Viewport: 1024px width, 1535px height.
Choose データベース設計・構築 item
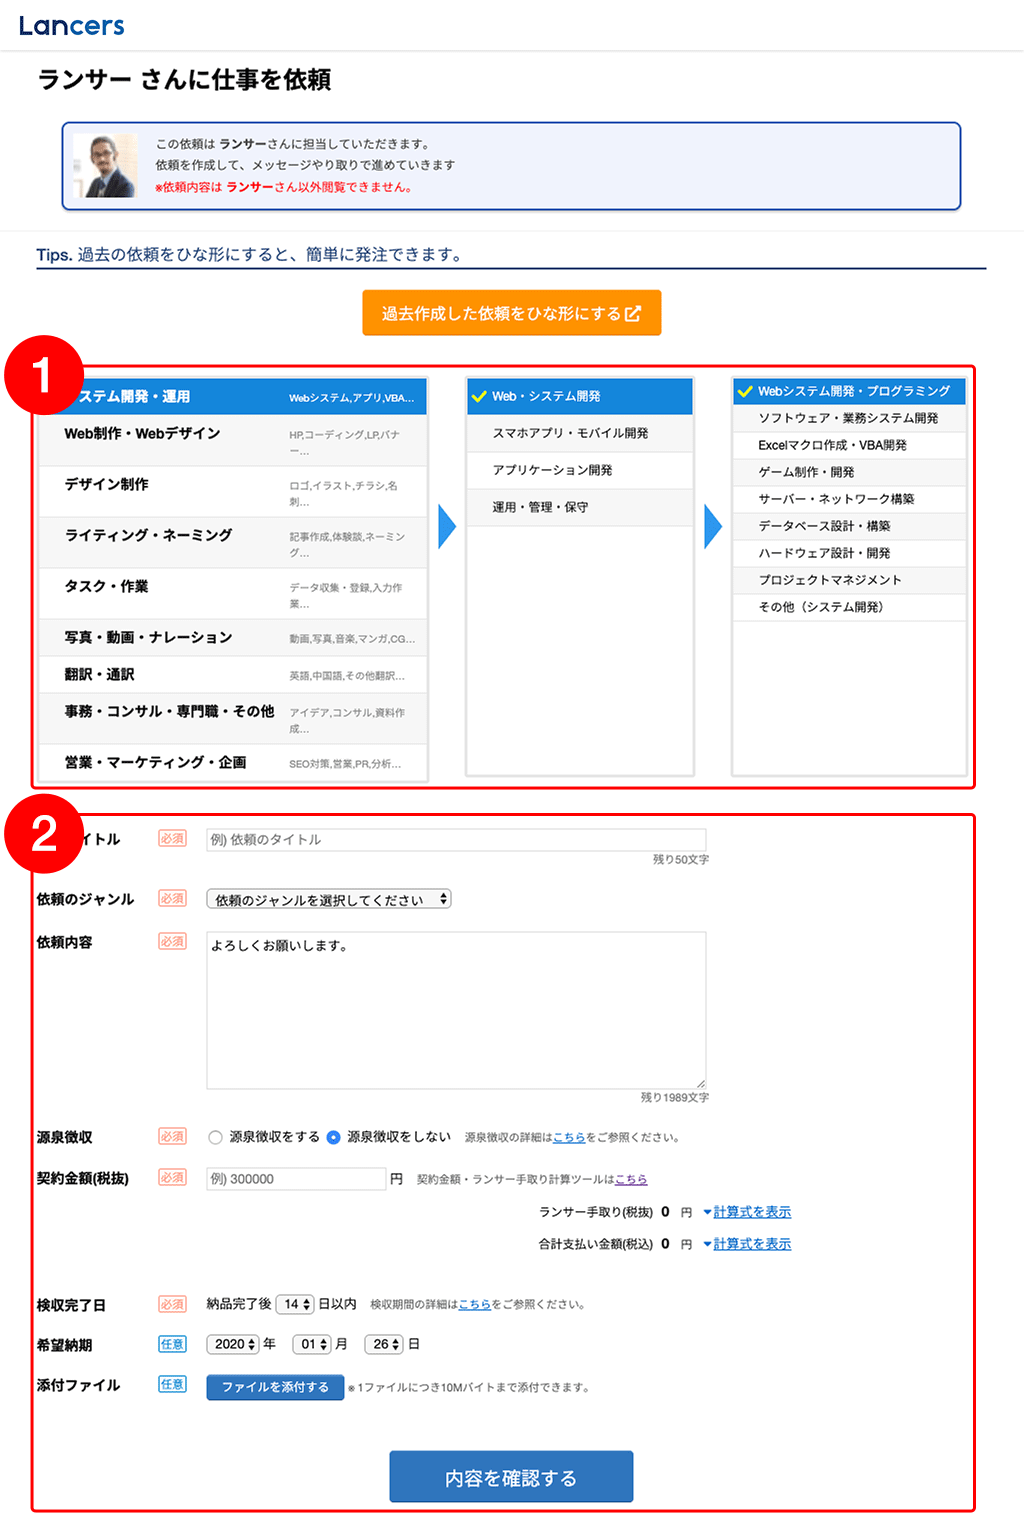click(849, 526)
